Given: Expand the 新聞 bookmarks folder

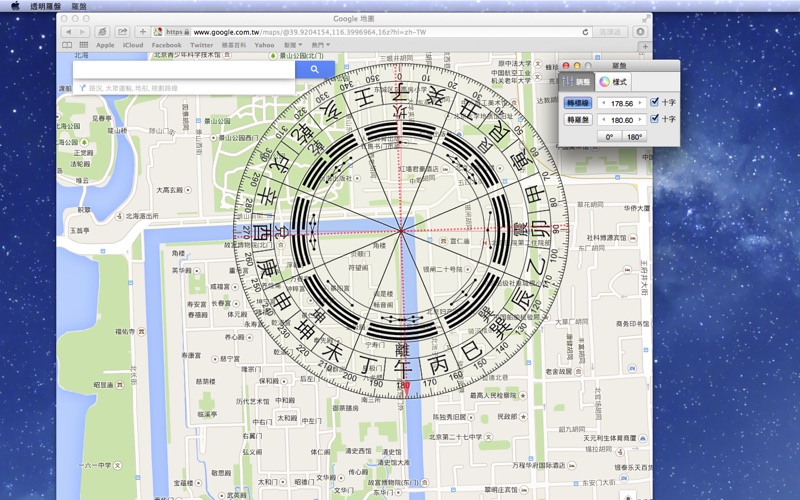Looking at the screenshot, I should [x=293, y=45].
